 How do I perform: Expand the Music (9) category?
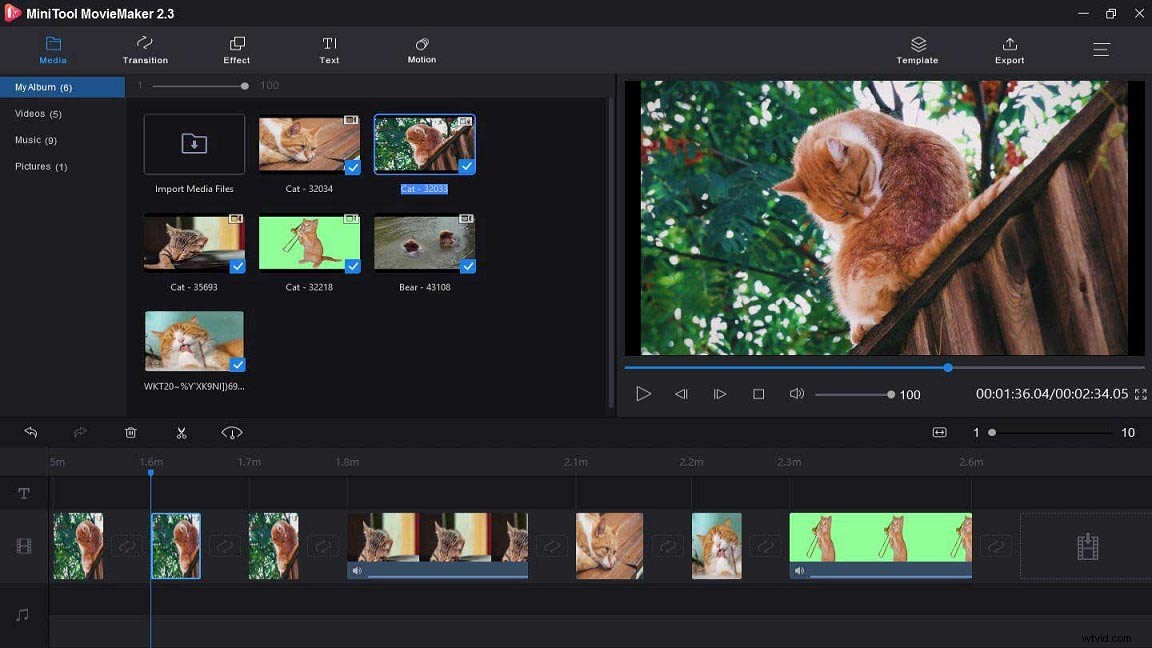click(x=36, y=140)
